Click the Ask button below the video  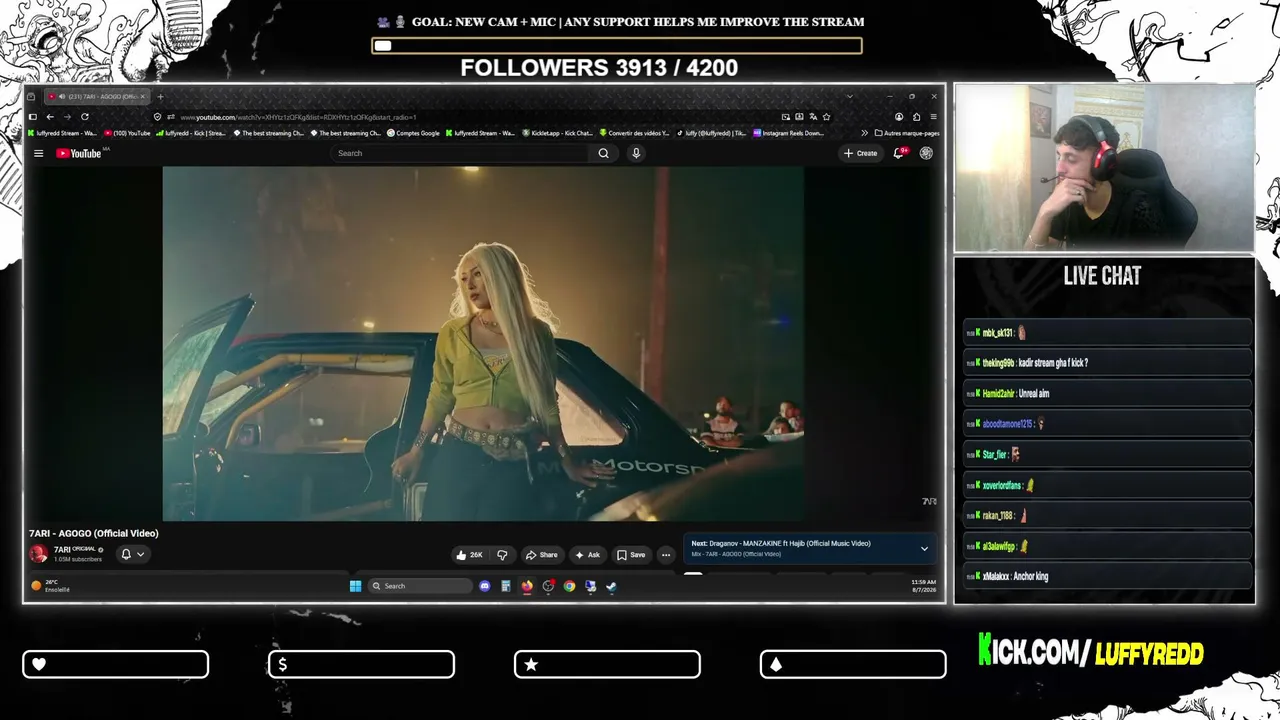point(587,555)
